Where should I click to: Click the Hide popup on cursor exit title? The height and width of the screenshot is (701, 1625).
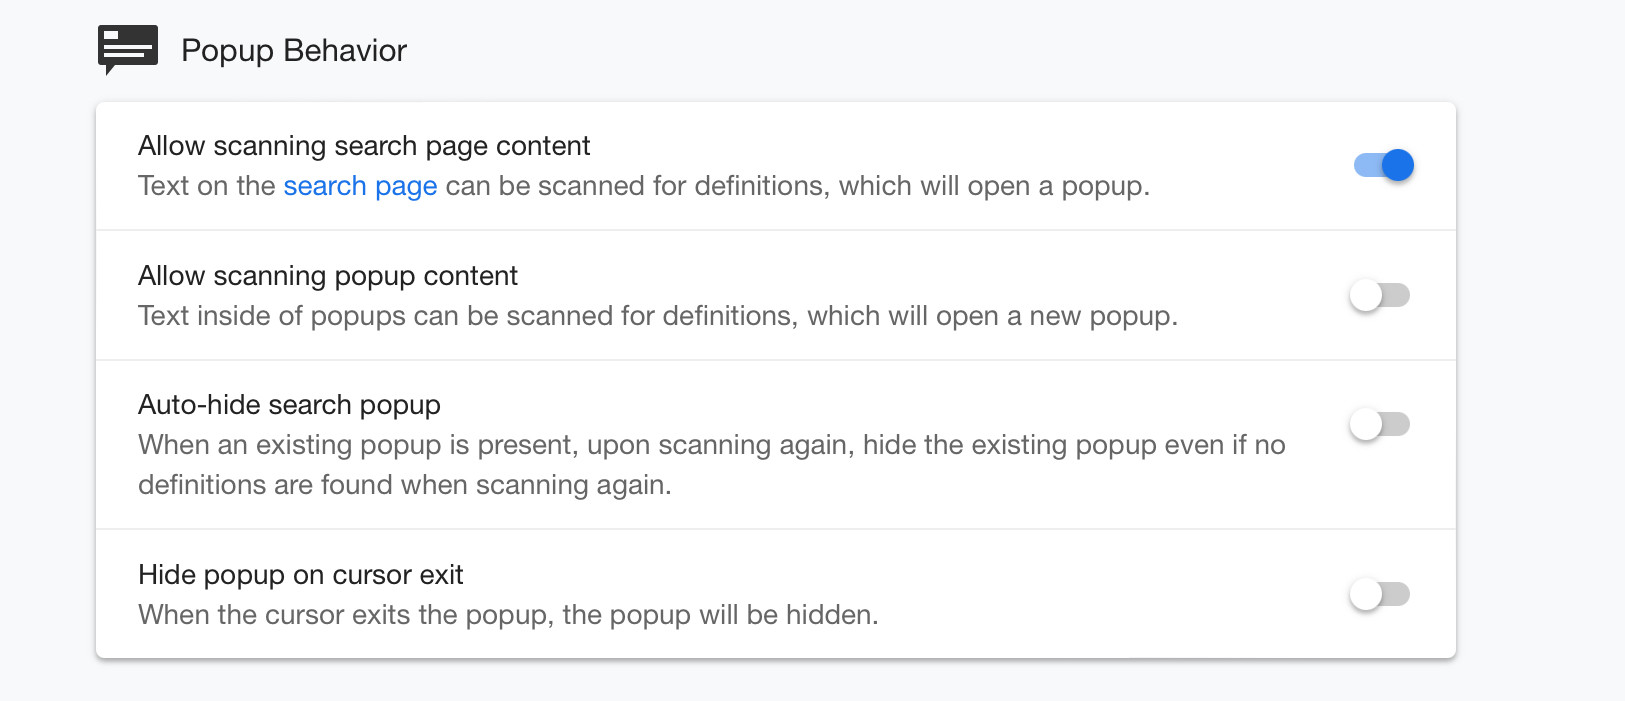click(301, 575)
